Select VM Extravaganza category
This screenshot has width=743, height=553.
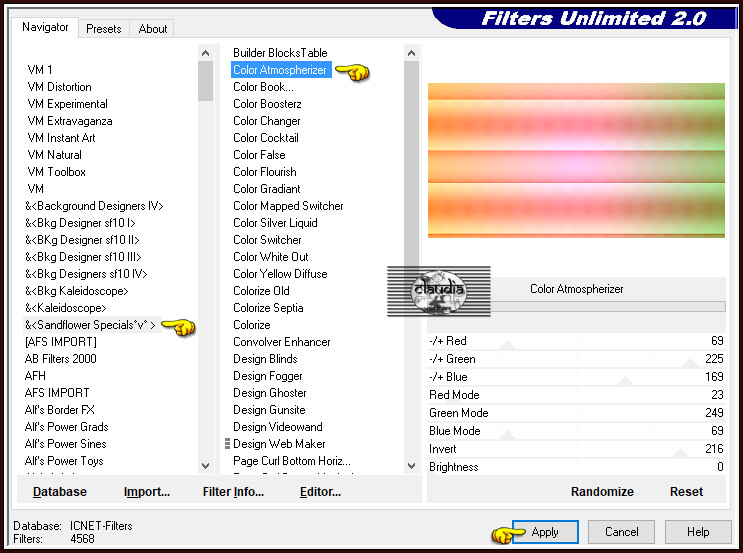pyautogui.click(x=70, y=121)
